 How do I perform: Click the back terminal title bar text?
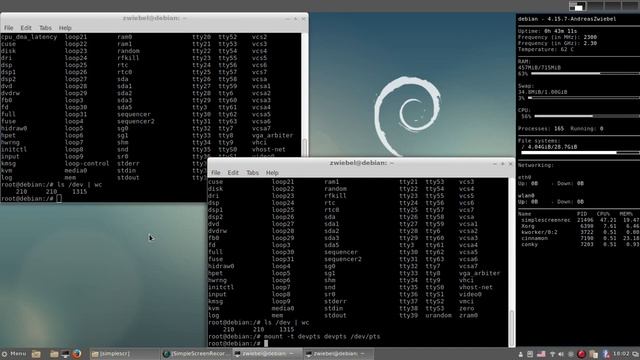coord(155,18)
